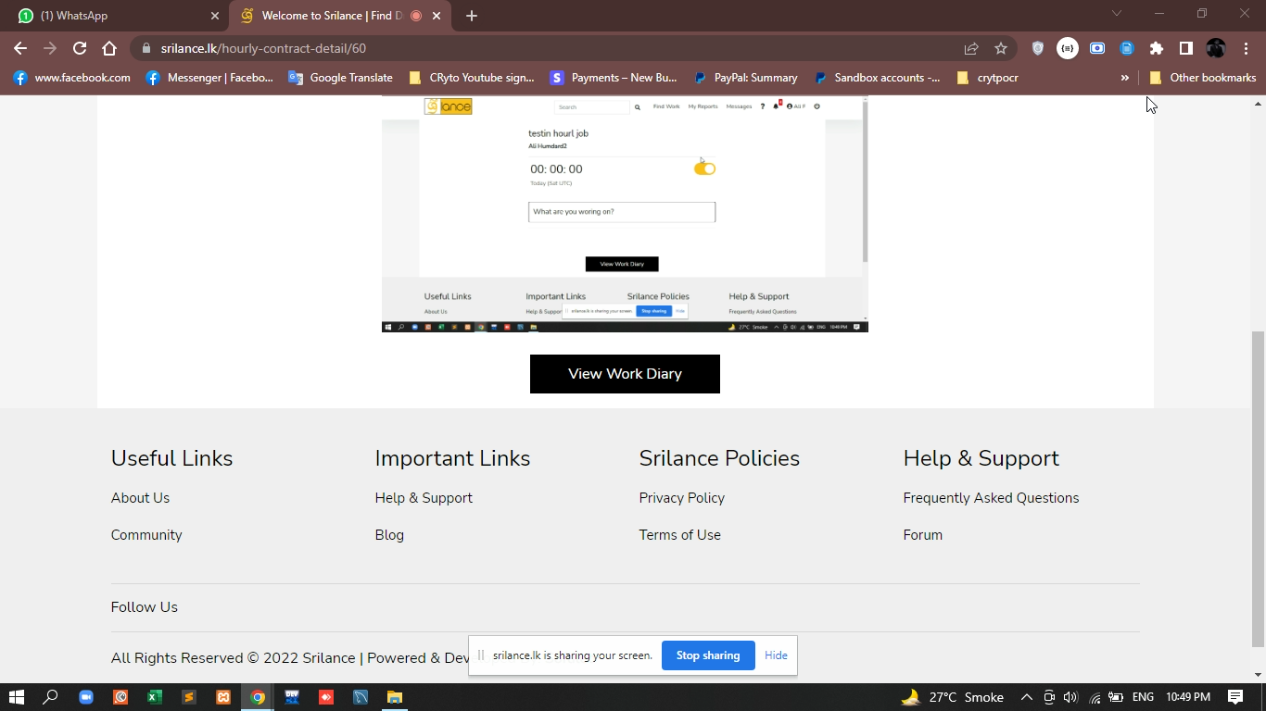Launch Excel from the taskbar
This screenshot has height=711, width=1266.
click(154, 697)
